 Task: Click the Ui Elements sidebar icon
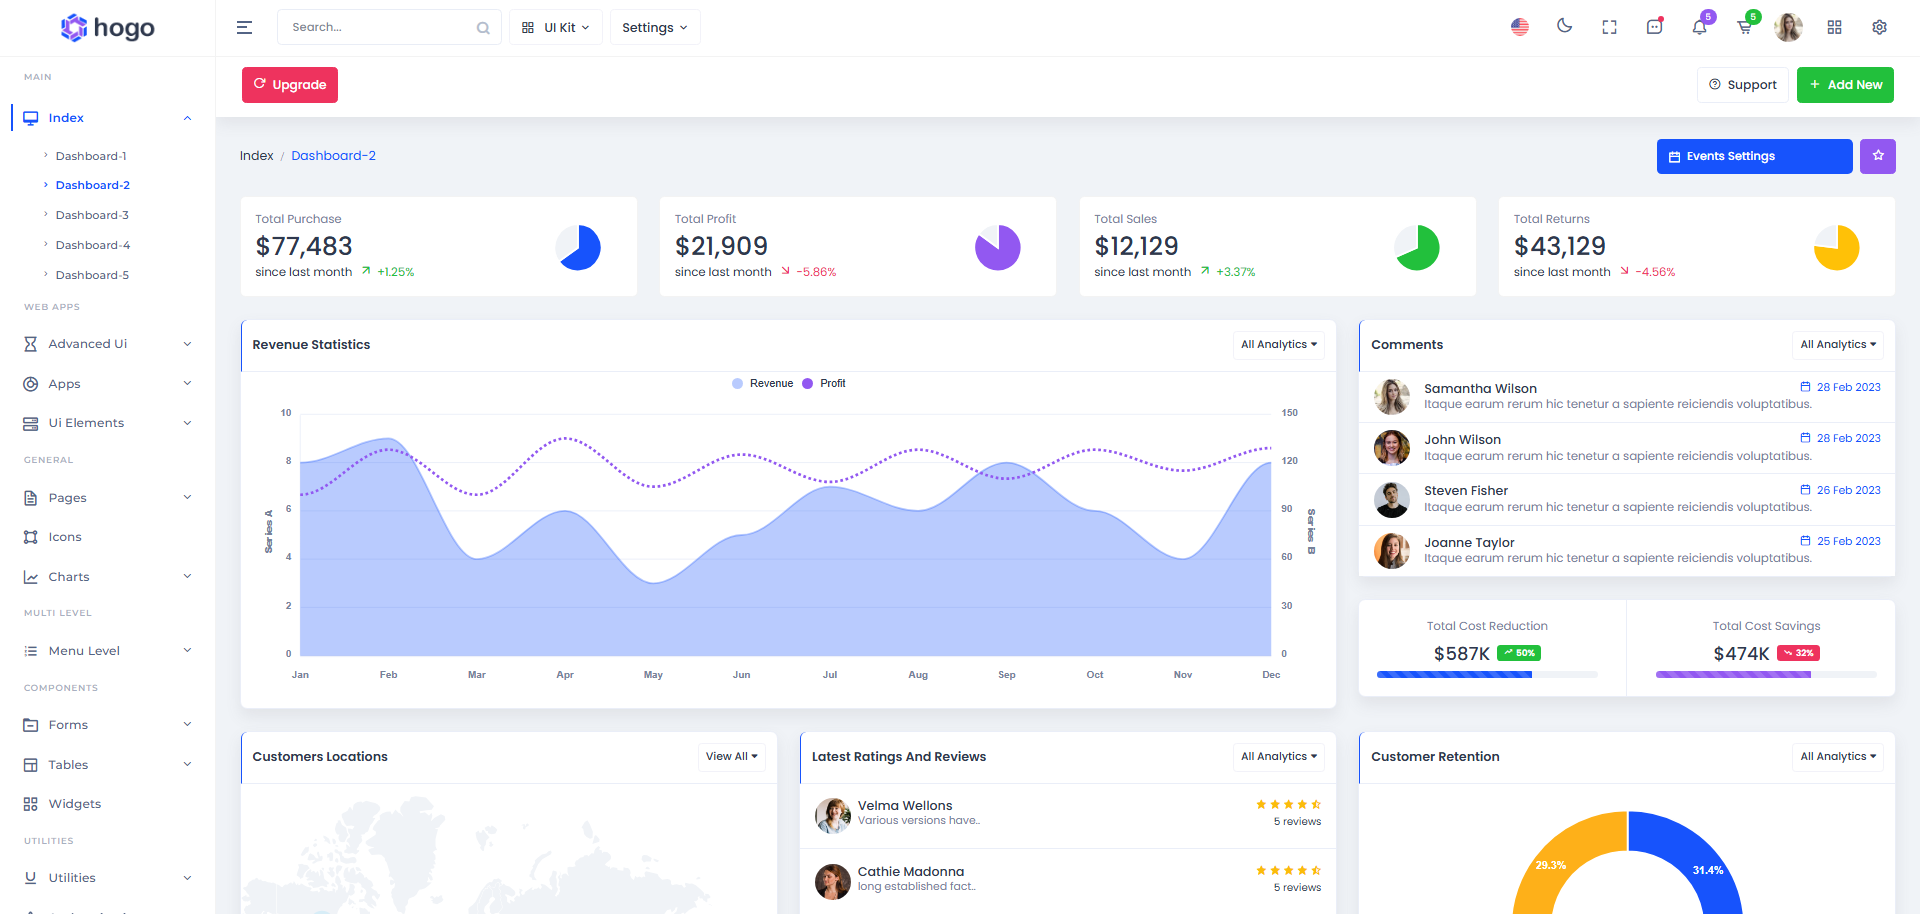pyautogui.click(x=31, y=423)
